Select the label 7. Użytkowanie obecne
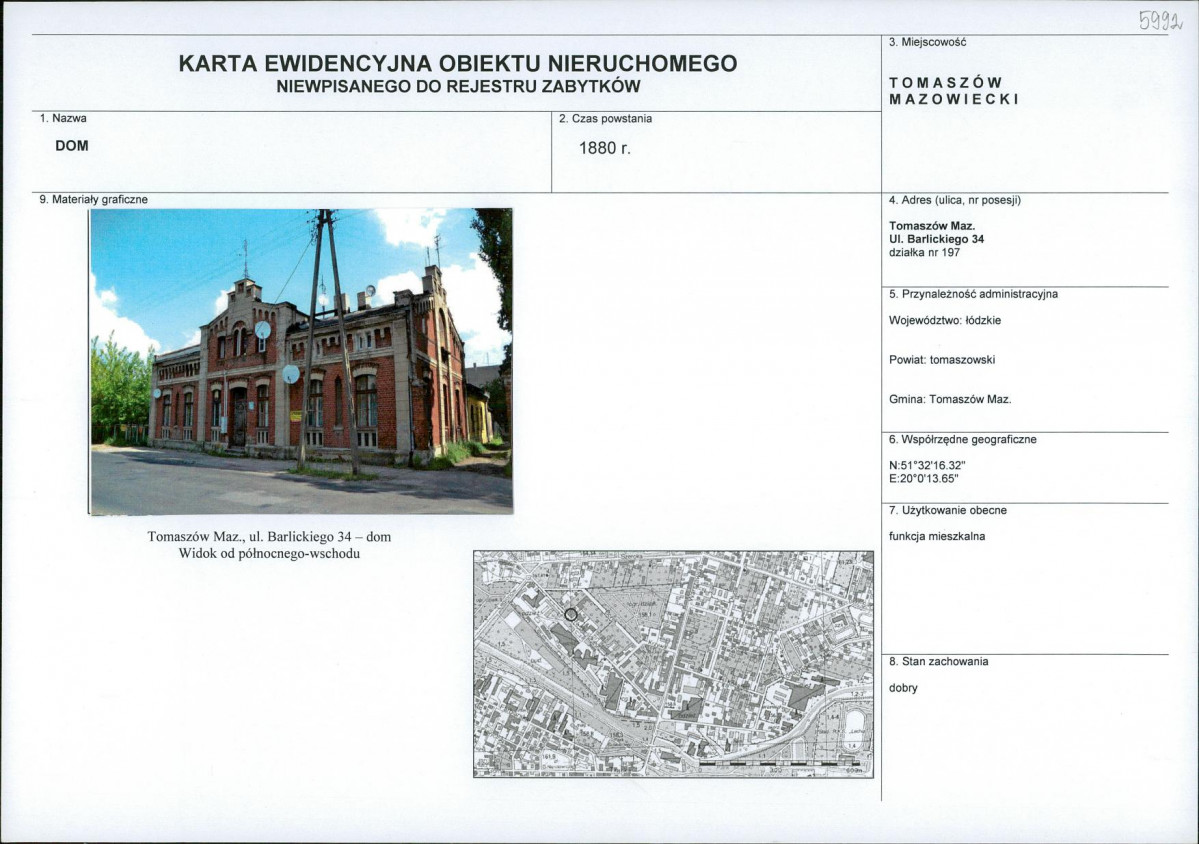Viewport: 1199px width, 844px height. coord(948,510)
